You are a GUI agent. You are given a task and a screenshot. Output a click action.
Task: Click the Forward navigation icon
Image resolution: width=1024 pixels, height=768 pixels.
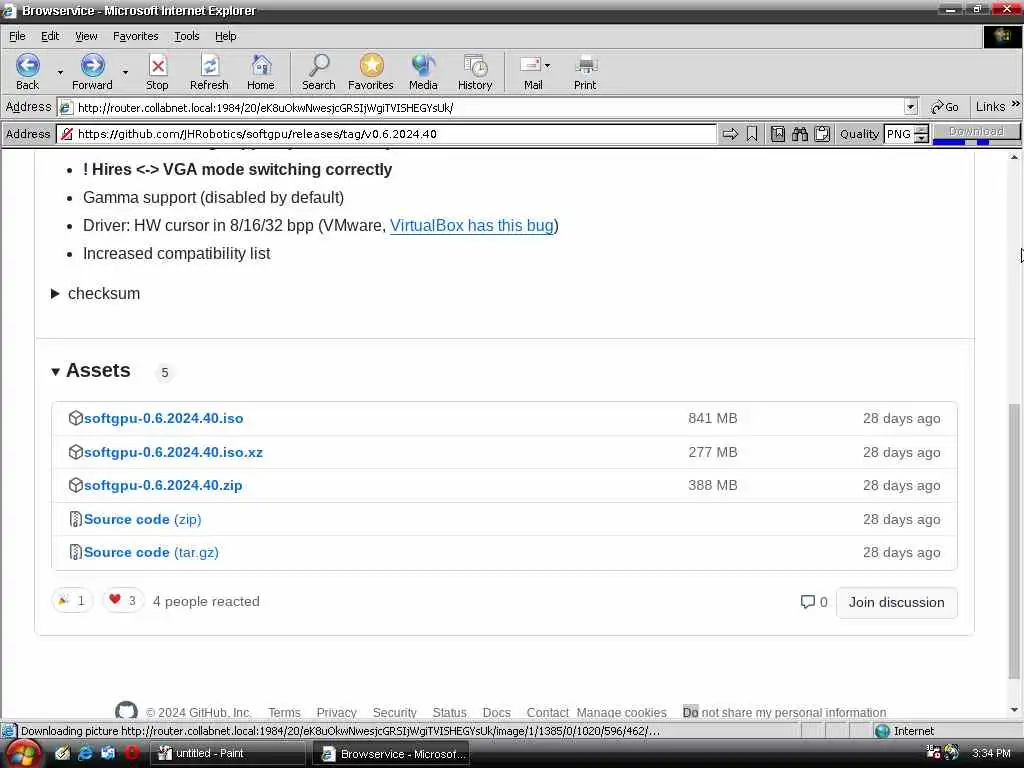click(x=92, y=65)
